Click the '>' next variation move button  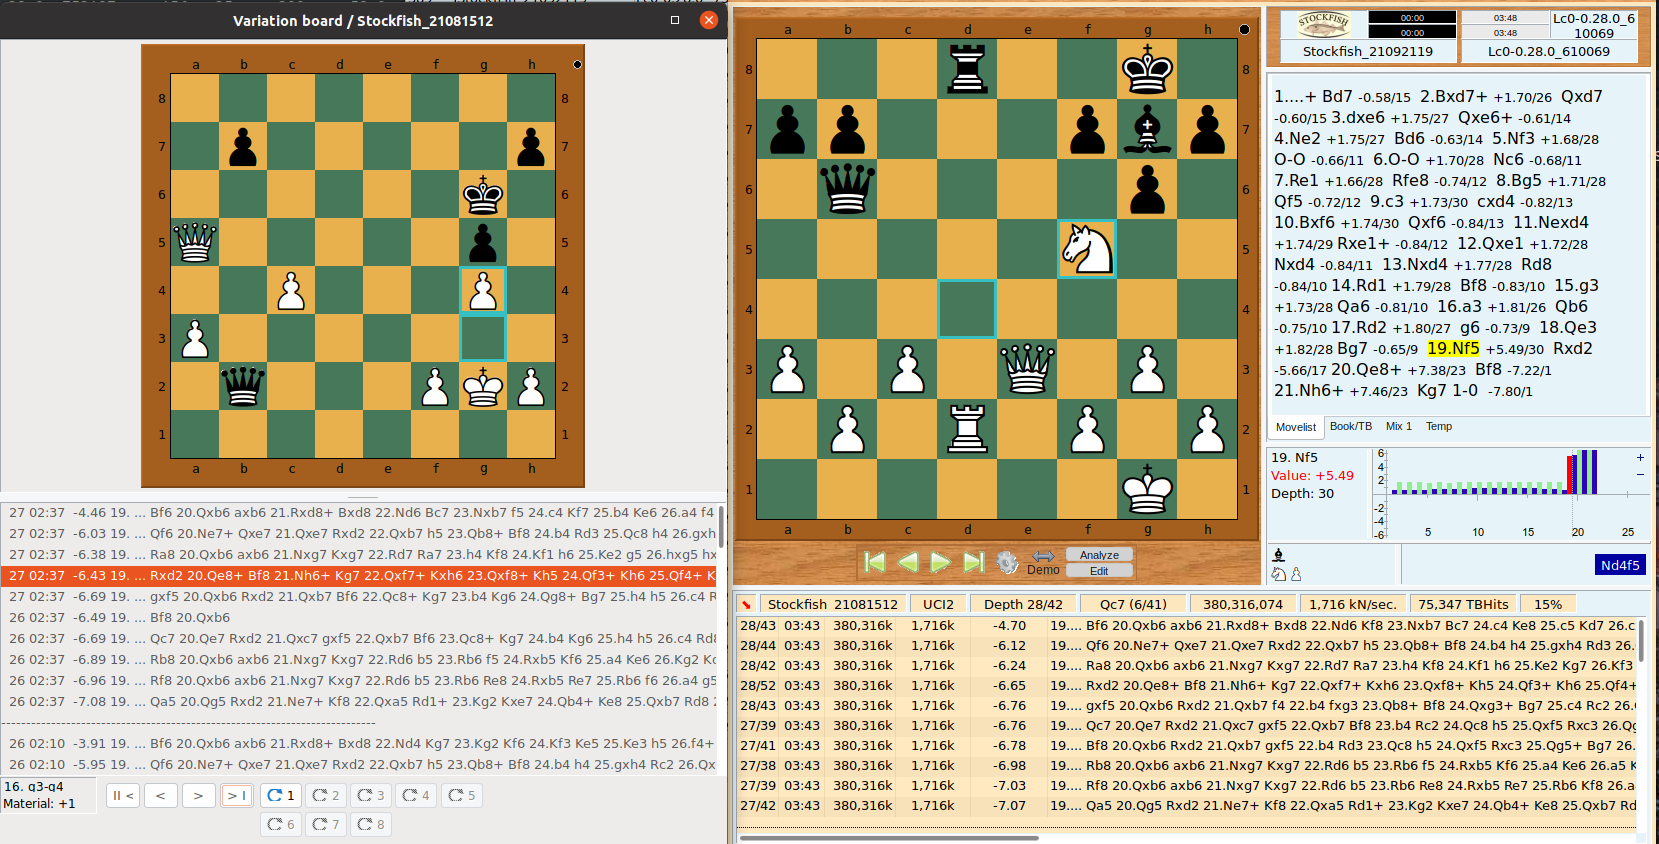[x=199, y=796]
